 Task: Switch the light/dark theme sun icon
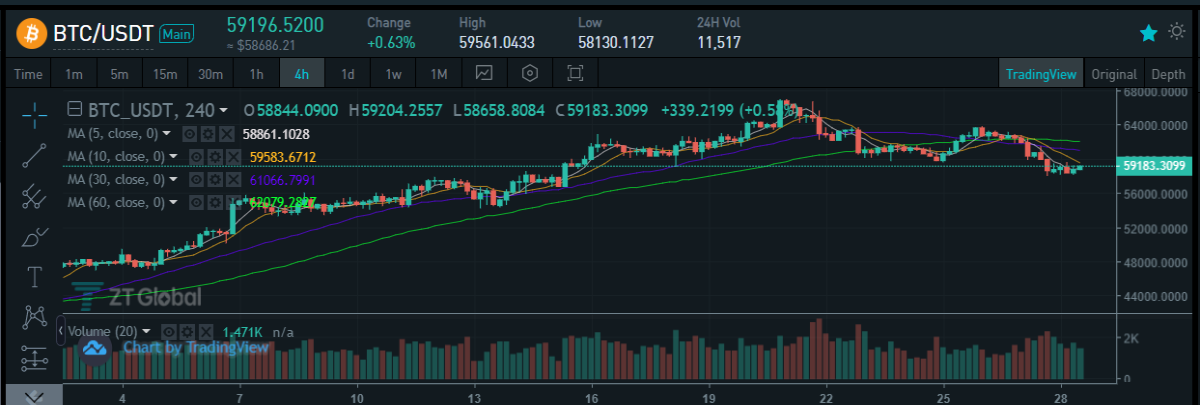tap(1176, 33)
